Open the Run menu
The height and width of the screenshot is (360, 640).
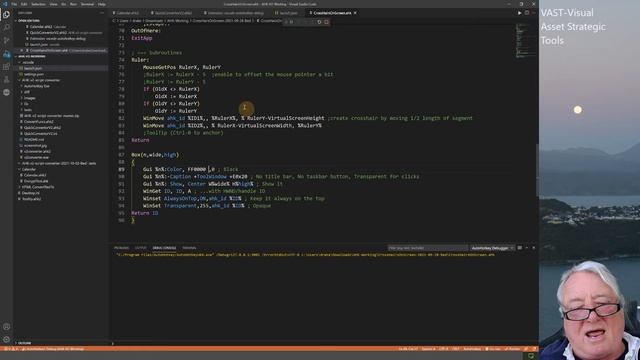click(x=73, y=4)
